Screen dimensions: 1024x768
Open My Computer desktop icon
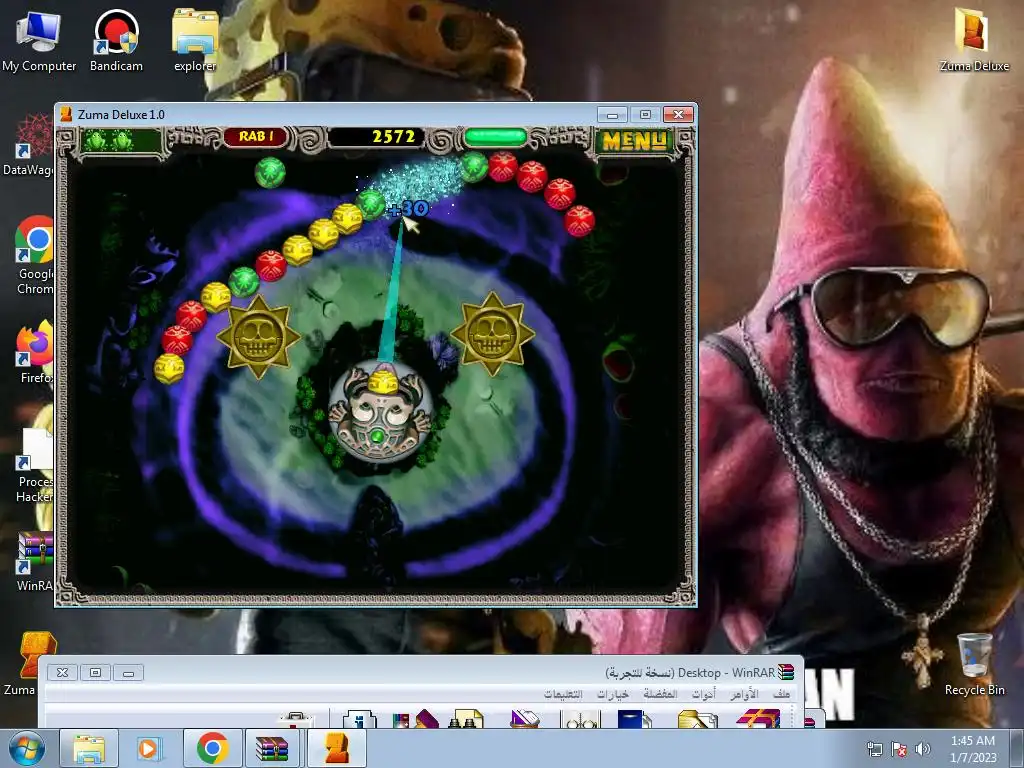click(x=39, y=40)
